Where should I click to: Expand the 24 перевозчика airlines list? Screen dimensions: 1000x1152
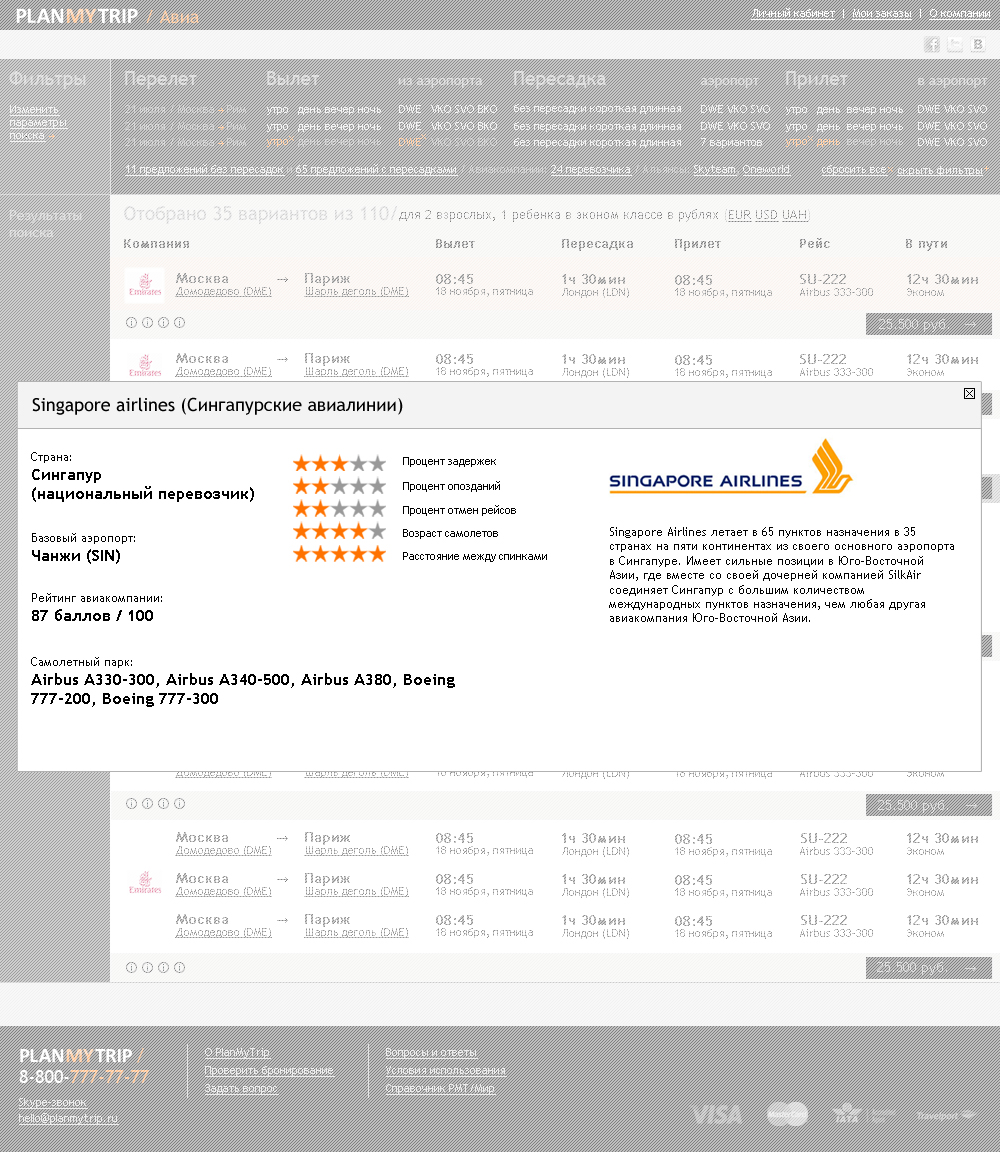[x=591, y=169]
